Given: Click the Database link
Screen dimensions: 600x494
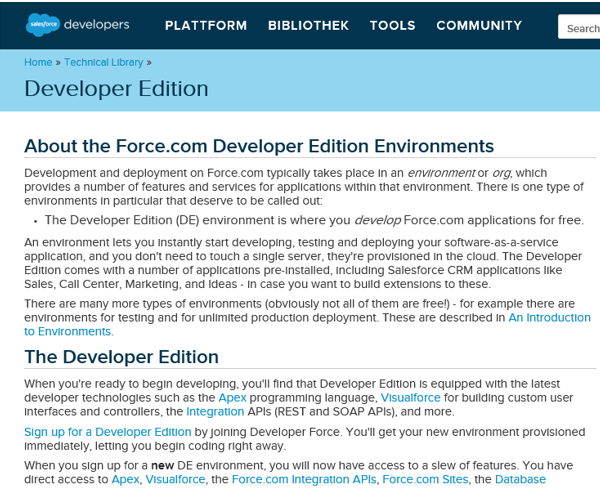Looking at the screenshot, I should (x=520, y=479).
